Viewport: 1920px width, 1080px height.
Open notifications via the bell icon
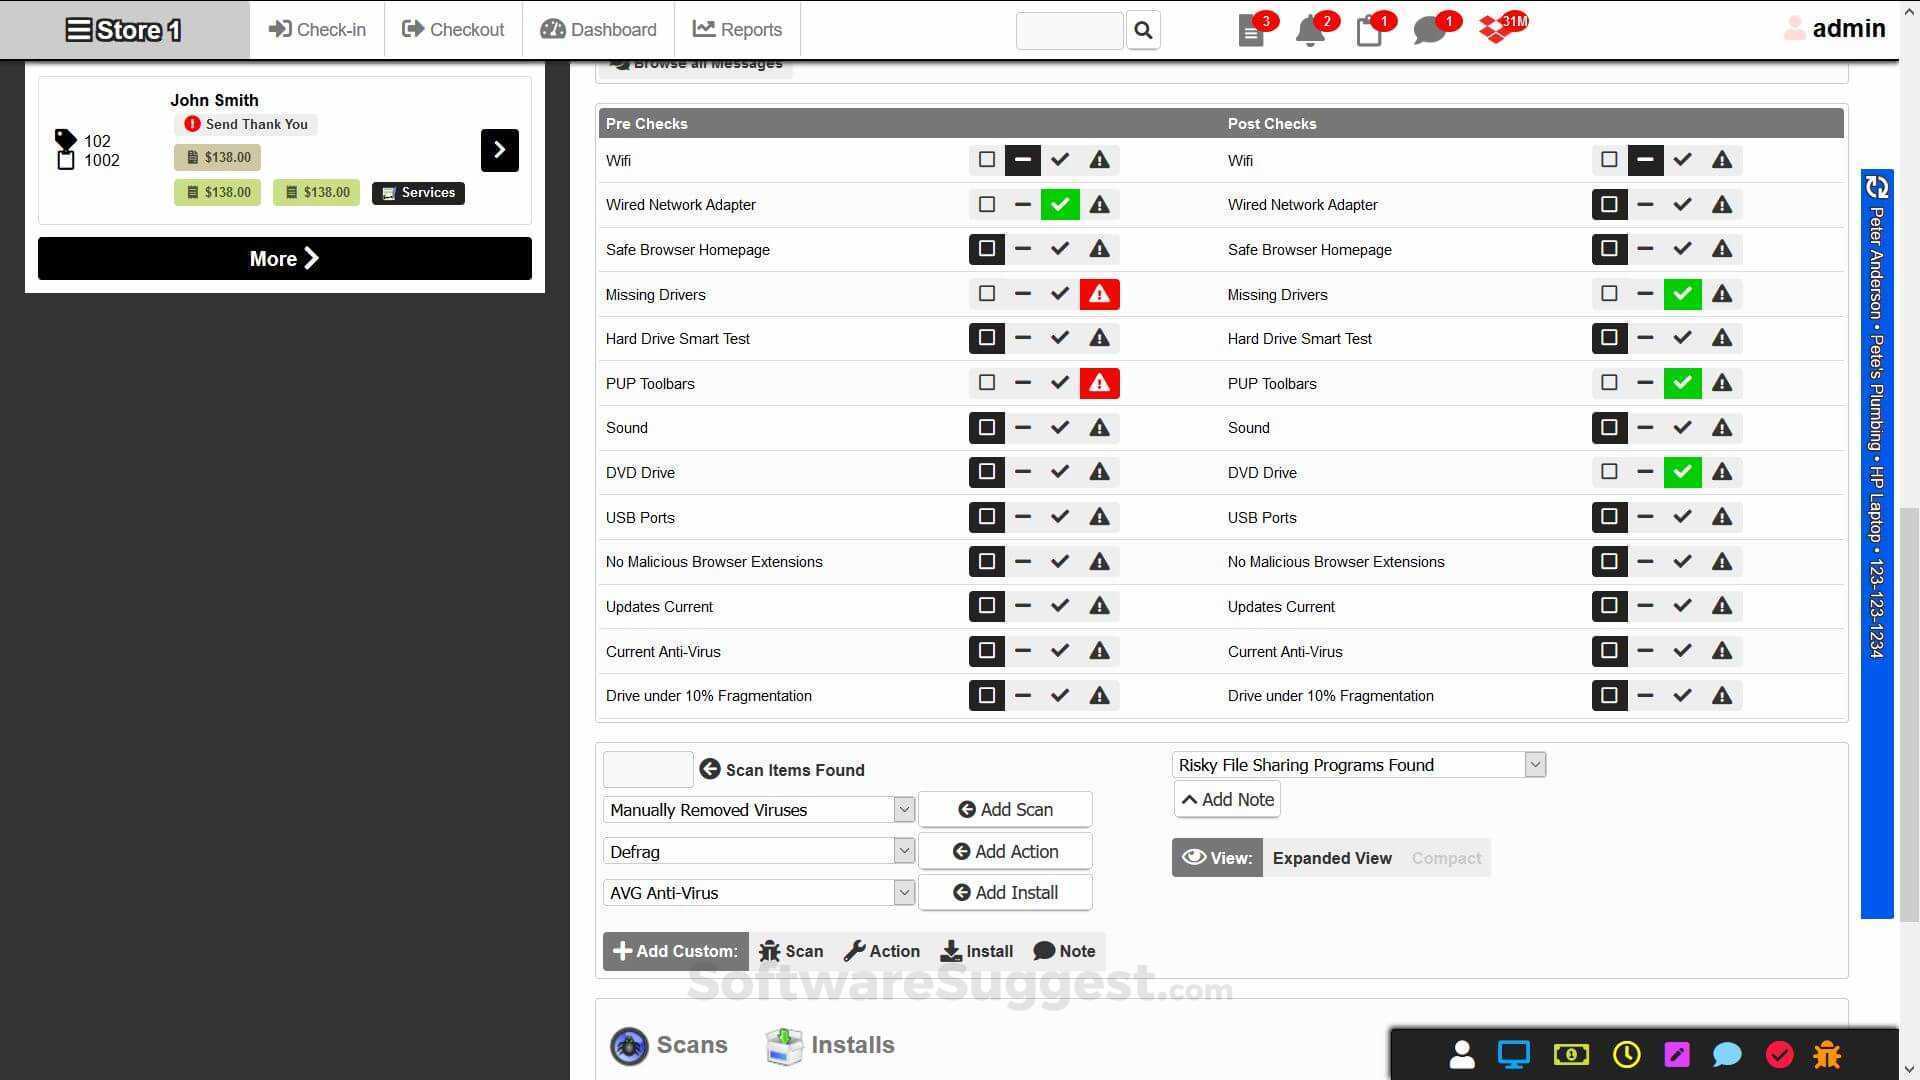click(1310, 30)
